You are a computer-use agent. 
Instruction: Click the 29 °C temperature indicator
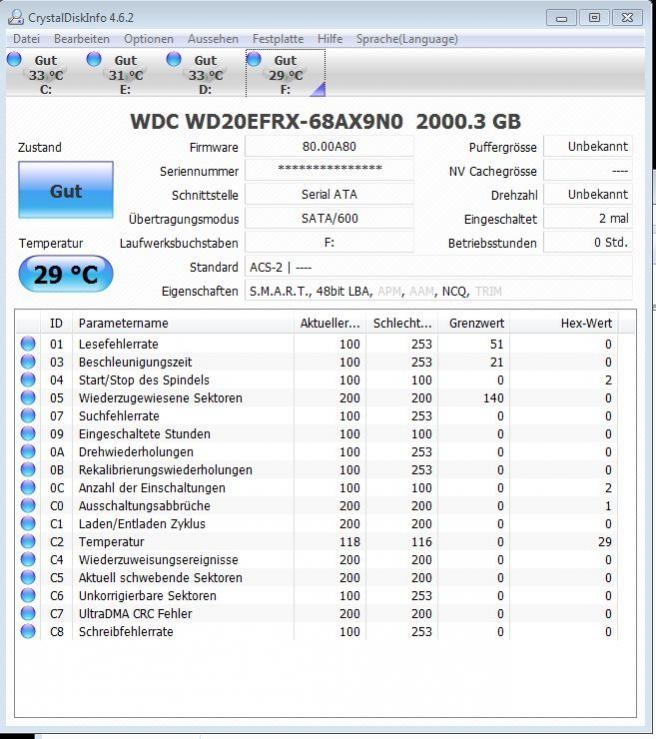click(66, 274)
